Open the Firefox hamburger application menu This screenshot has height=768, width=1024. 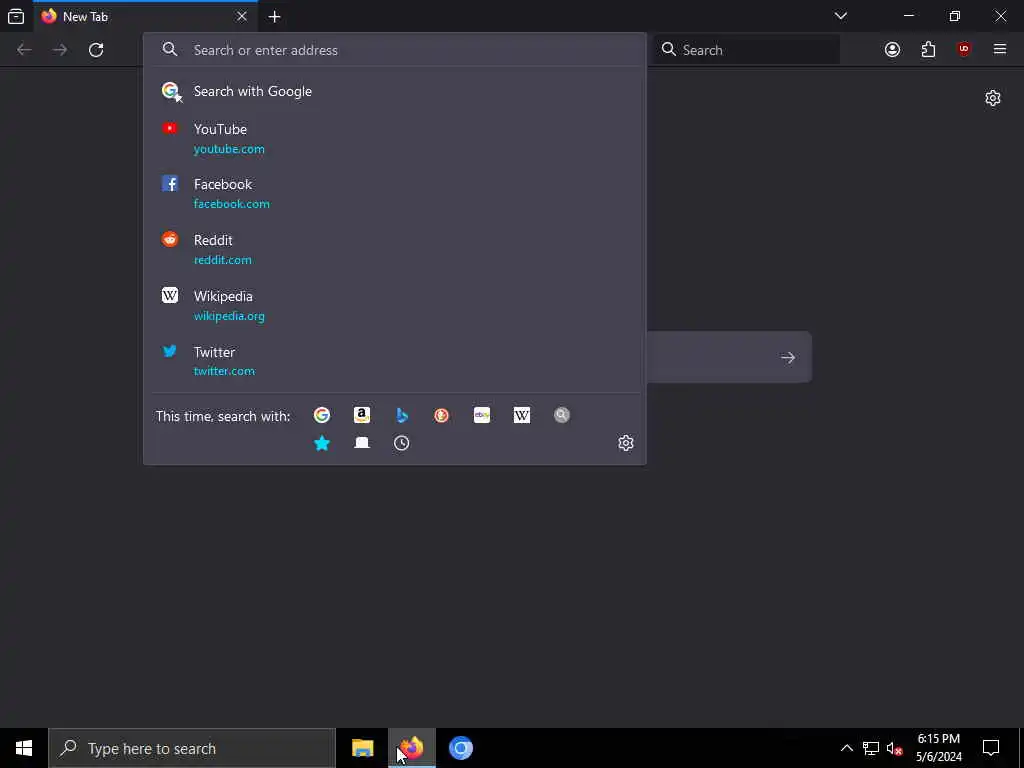click(x=1000, y=50)
